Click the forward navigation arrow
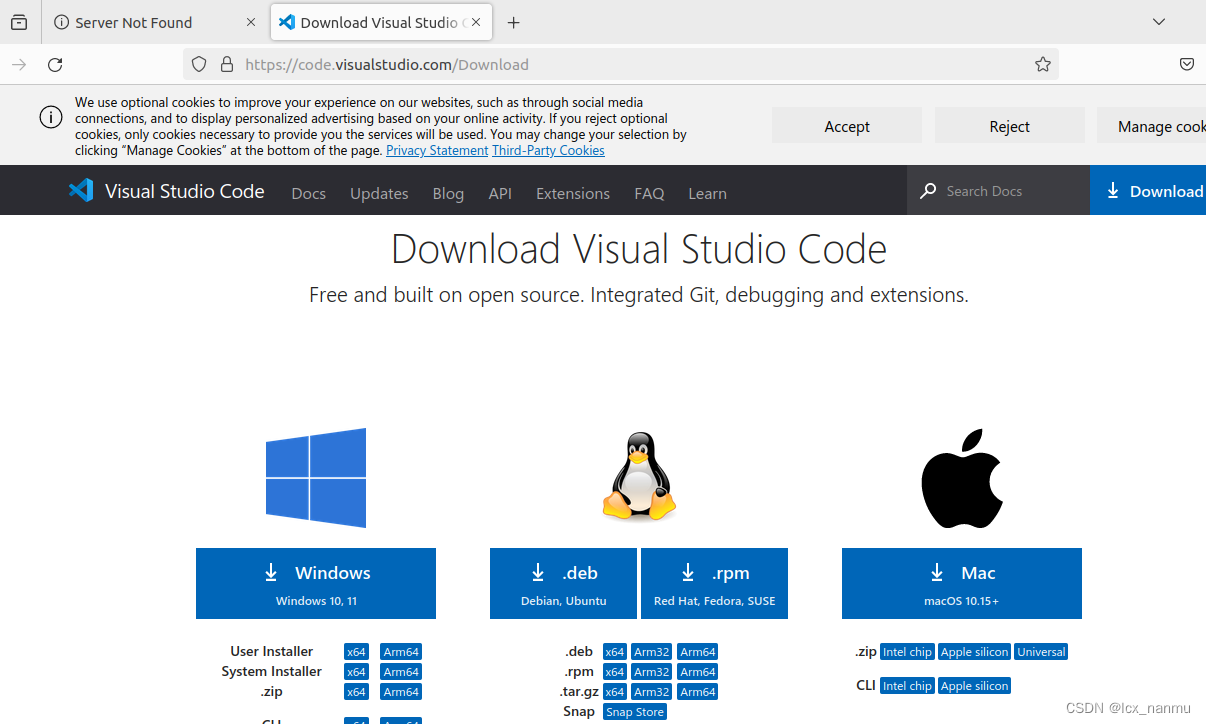This screenshot has width=1206, height=724. (x=19, y=64)
